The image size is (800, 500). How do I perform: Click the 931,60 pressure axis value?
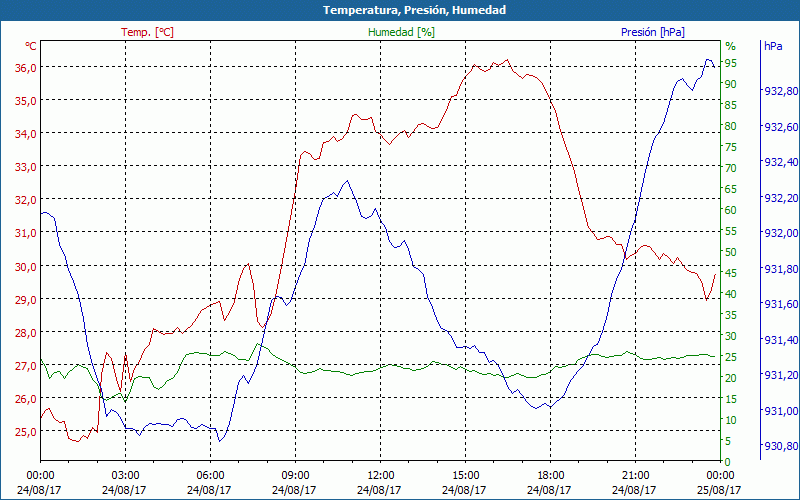(x=781, y=304)
